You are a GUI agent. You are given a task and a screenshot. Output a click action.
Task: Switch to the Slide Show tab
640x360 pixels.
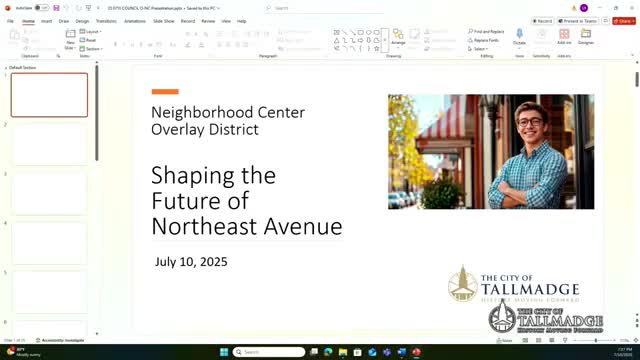163,21
